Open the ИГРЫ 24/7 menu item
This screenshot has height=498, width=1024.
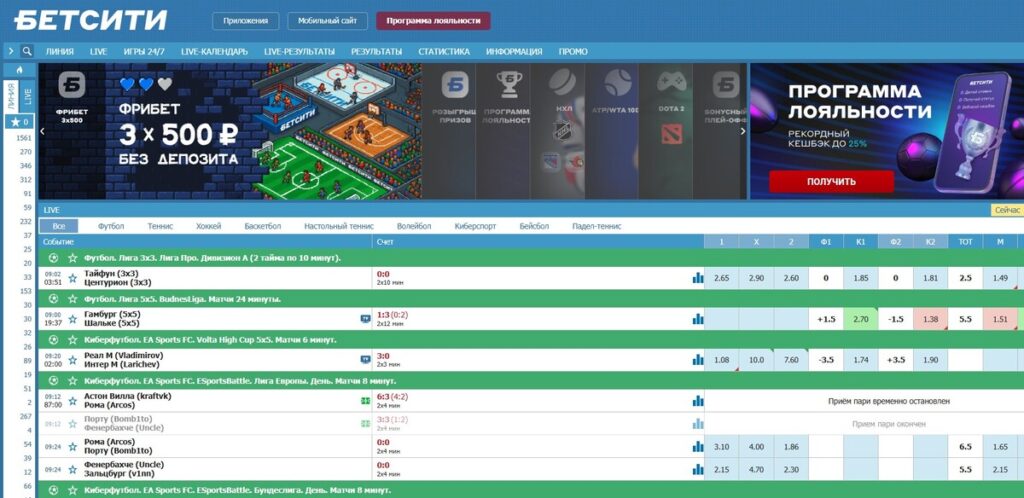tap(144, 52)
